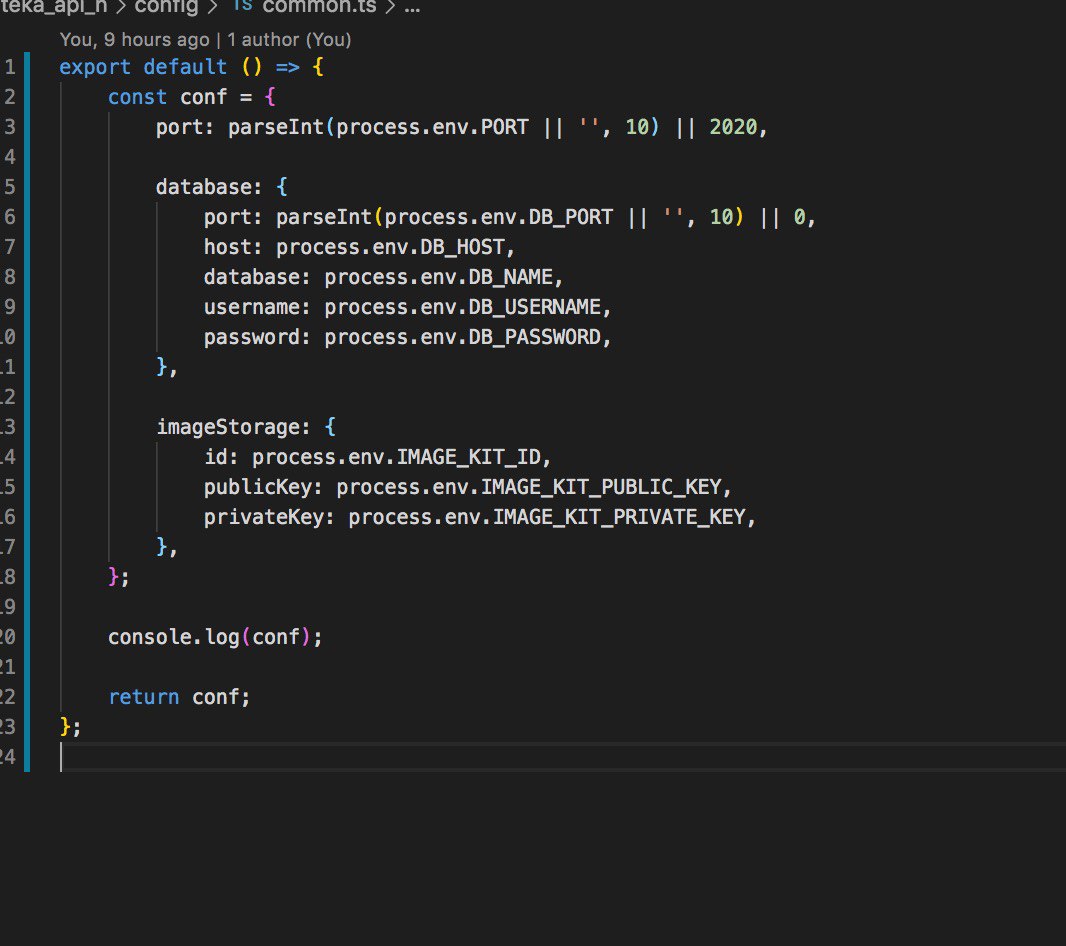Click 'console.log' on line 20
The image size is (1066, 946).
174,637
